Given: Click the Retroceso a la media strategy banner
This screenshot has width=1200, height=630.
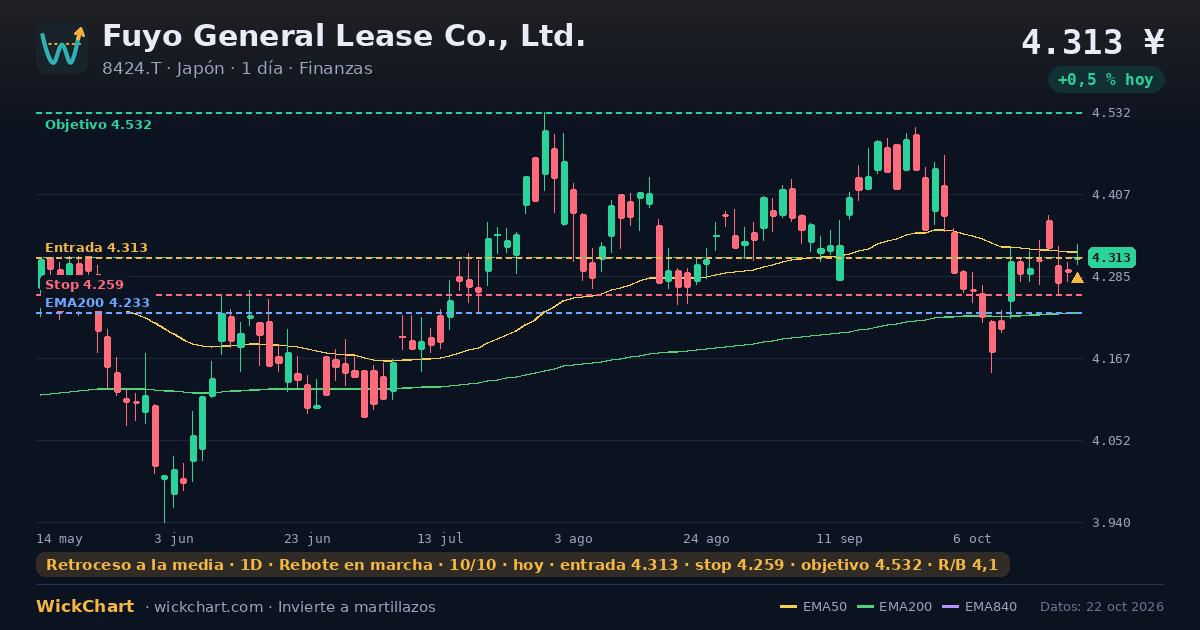Looking at the screenshot, I should 522,565.
